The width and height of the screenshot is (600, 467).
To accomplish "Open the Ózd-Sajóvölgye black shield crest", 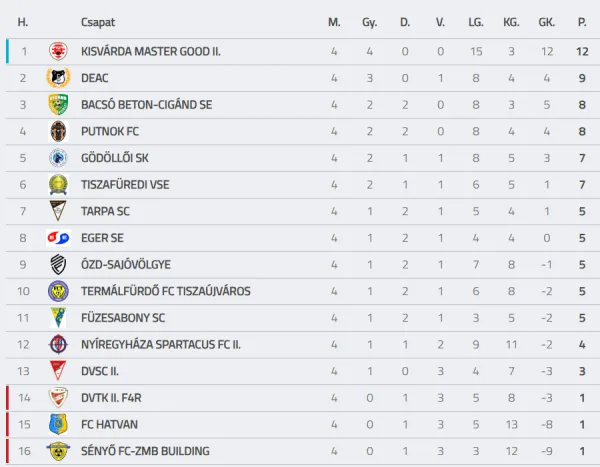I will pos(58,265).
